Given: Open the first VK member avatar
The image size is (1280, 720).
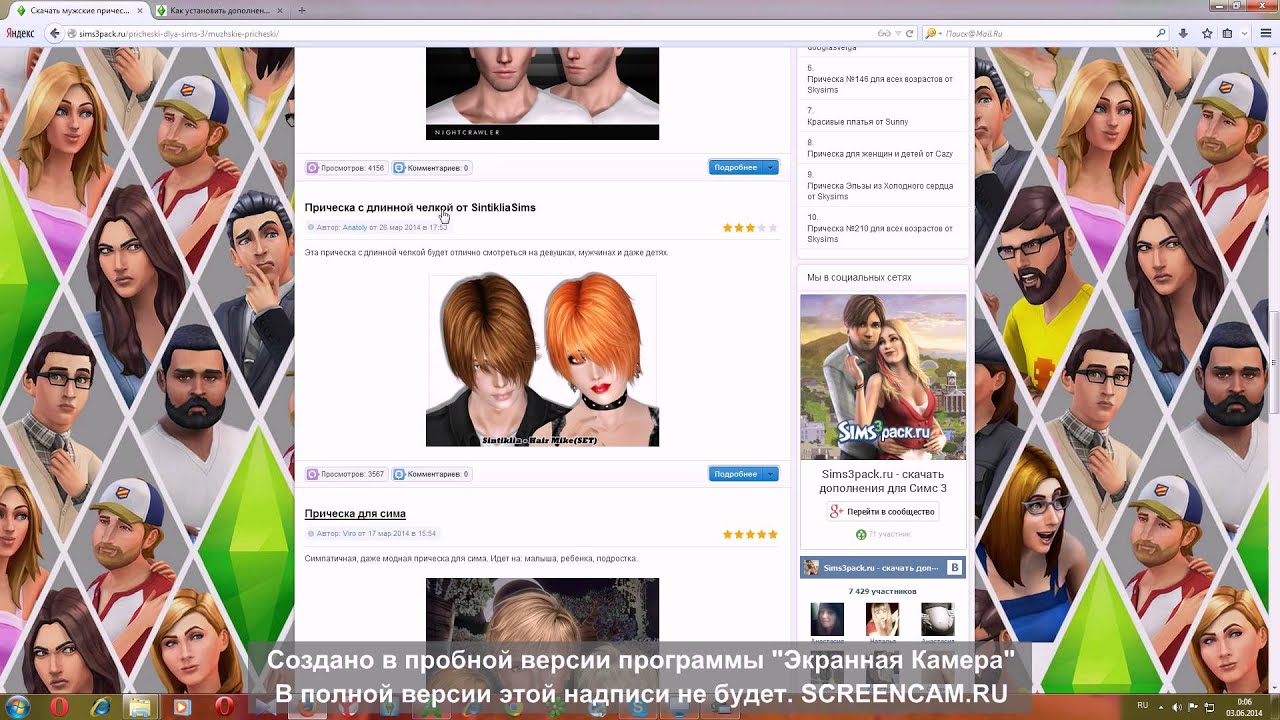Looking at the screenshot, I should pyautogui.click(x=827, y=619).
